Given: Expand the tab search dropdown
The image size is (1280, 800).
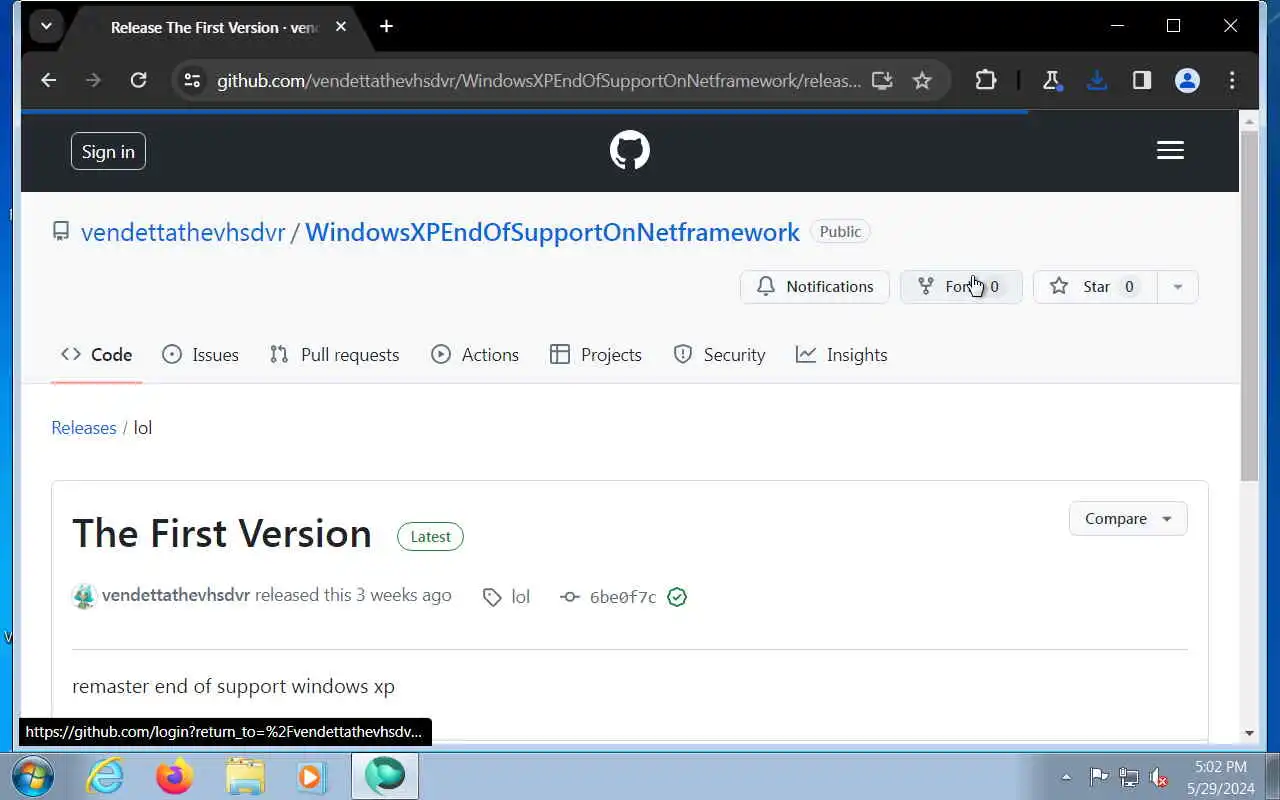Looking at the screenshot, I should point(46,27).
